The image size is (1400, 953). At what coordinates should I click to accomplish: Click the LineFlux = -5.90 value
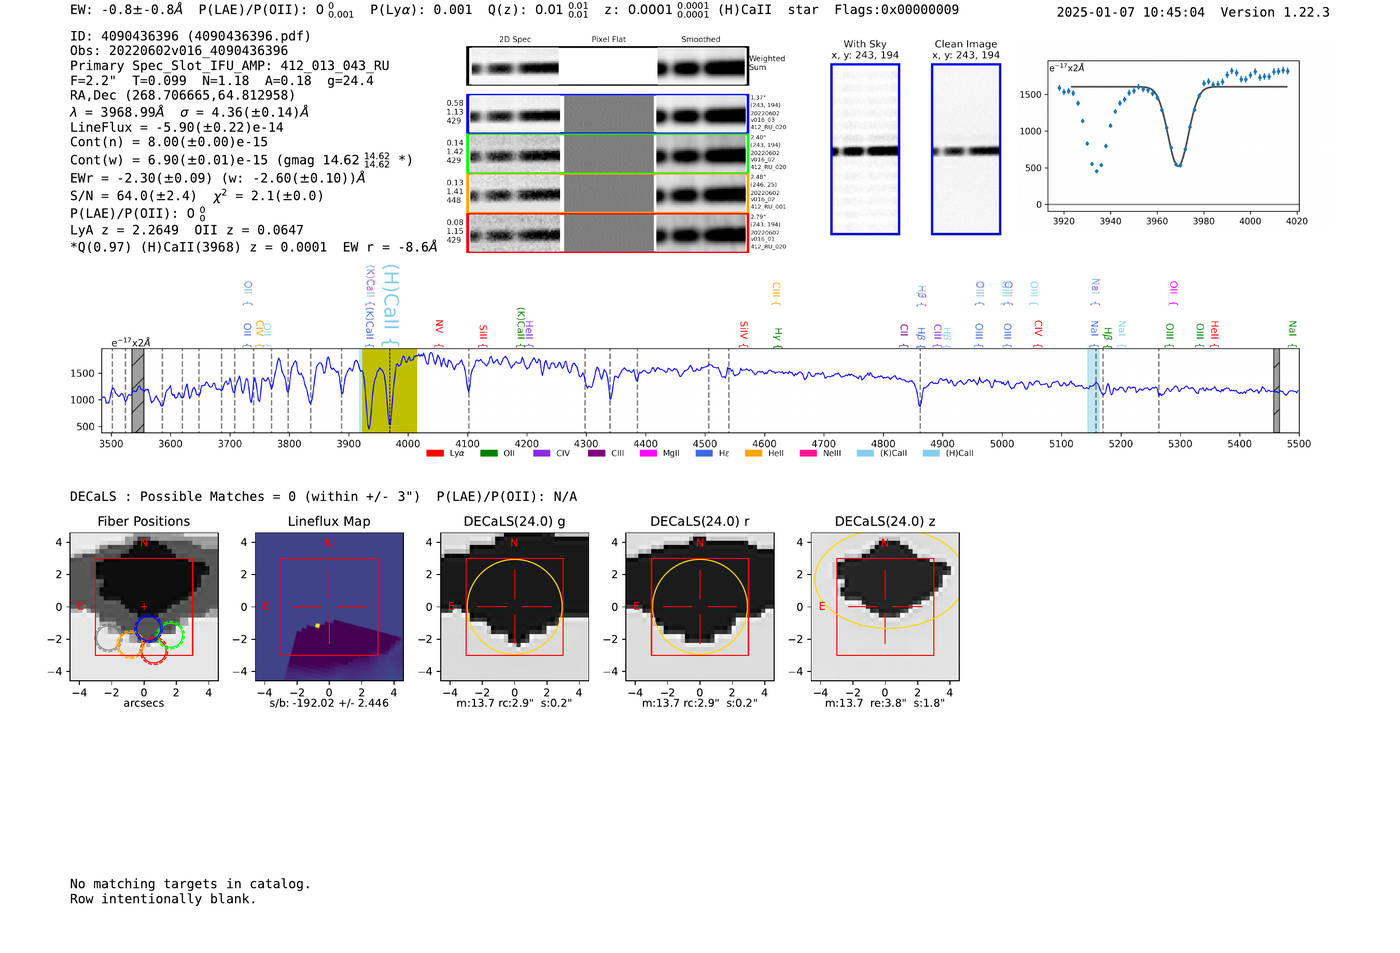[x=177, y=127]
